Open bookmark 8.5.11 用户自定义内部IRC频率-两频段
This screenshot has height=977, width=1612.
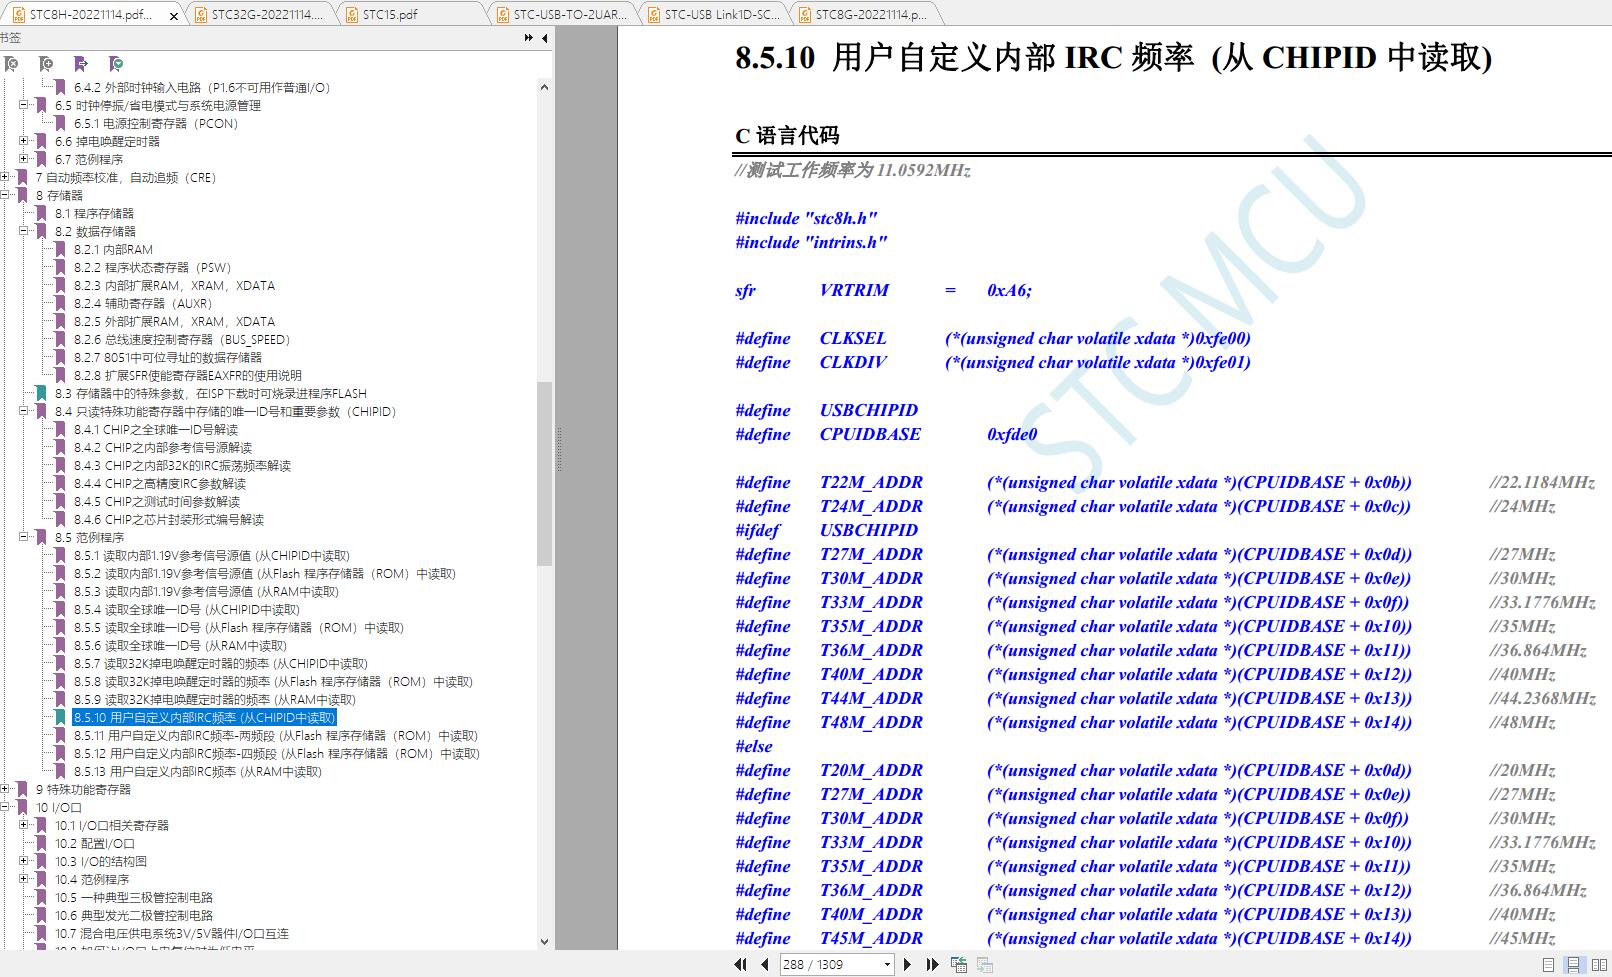coord(276,735)
